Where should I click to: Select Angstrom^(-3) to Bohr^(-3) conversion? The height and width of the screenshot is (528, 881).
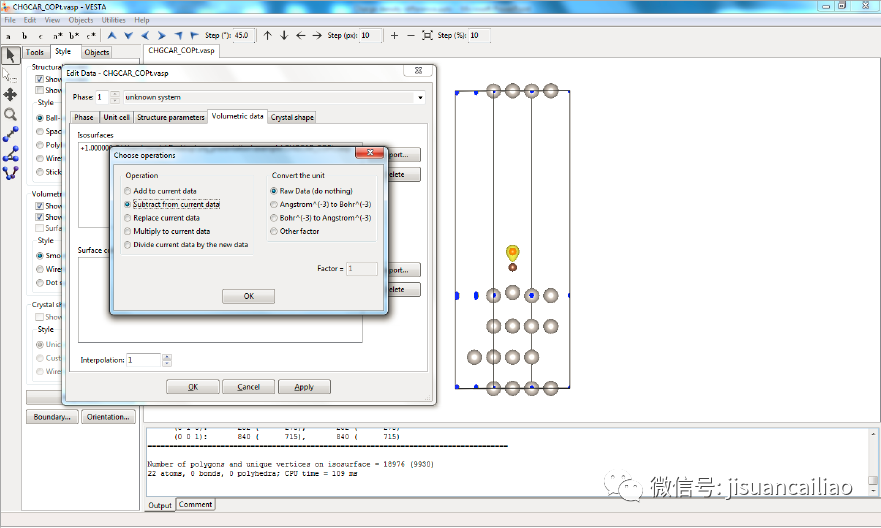(321, 204)
